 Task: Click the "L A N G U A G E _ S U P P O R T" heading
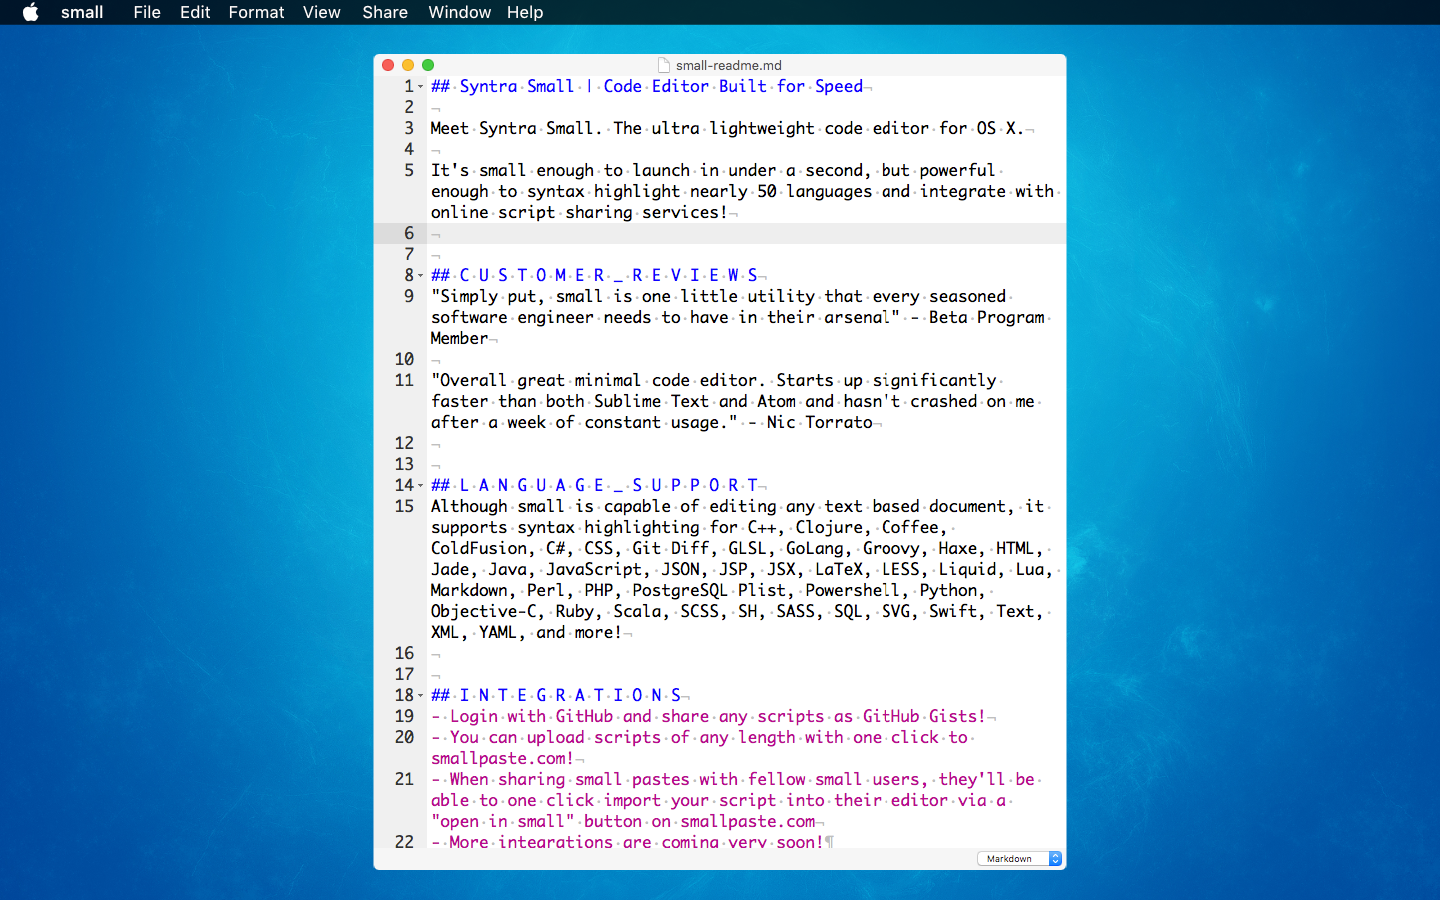[x=608, y=486]
